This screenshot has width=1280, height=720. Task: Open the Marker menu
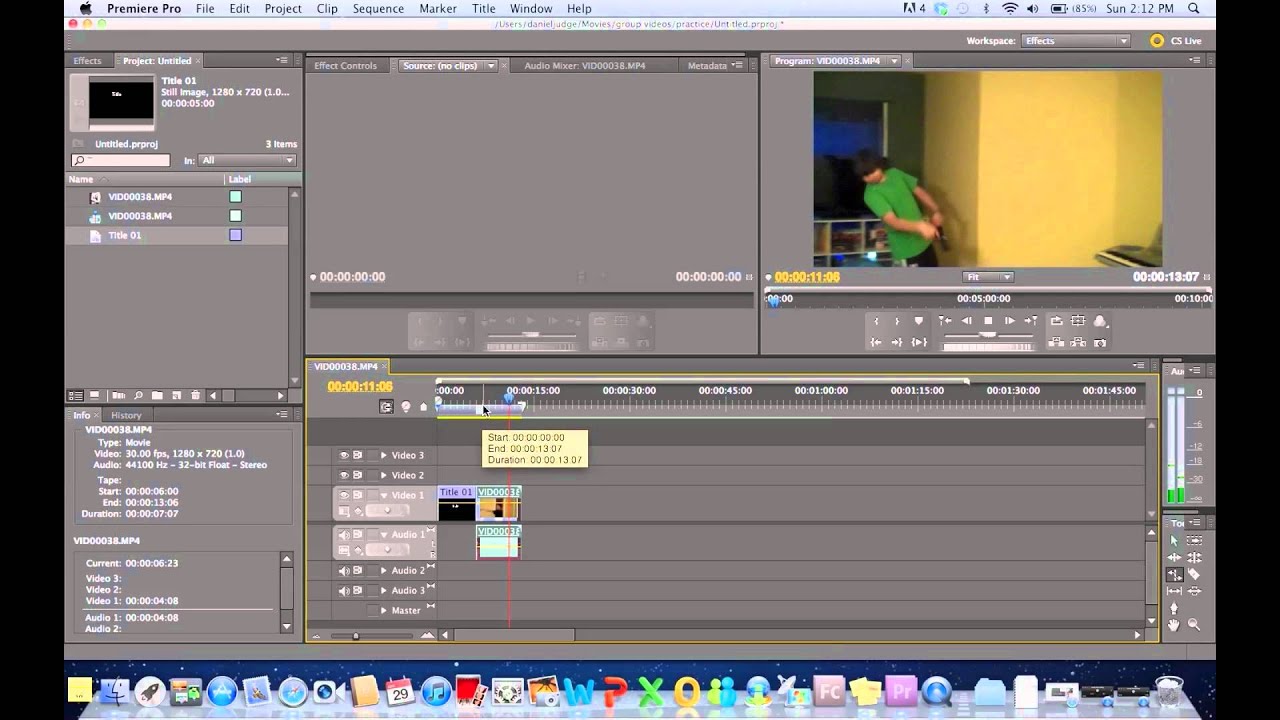pos(438,9)
